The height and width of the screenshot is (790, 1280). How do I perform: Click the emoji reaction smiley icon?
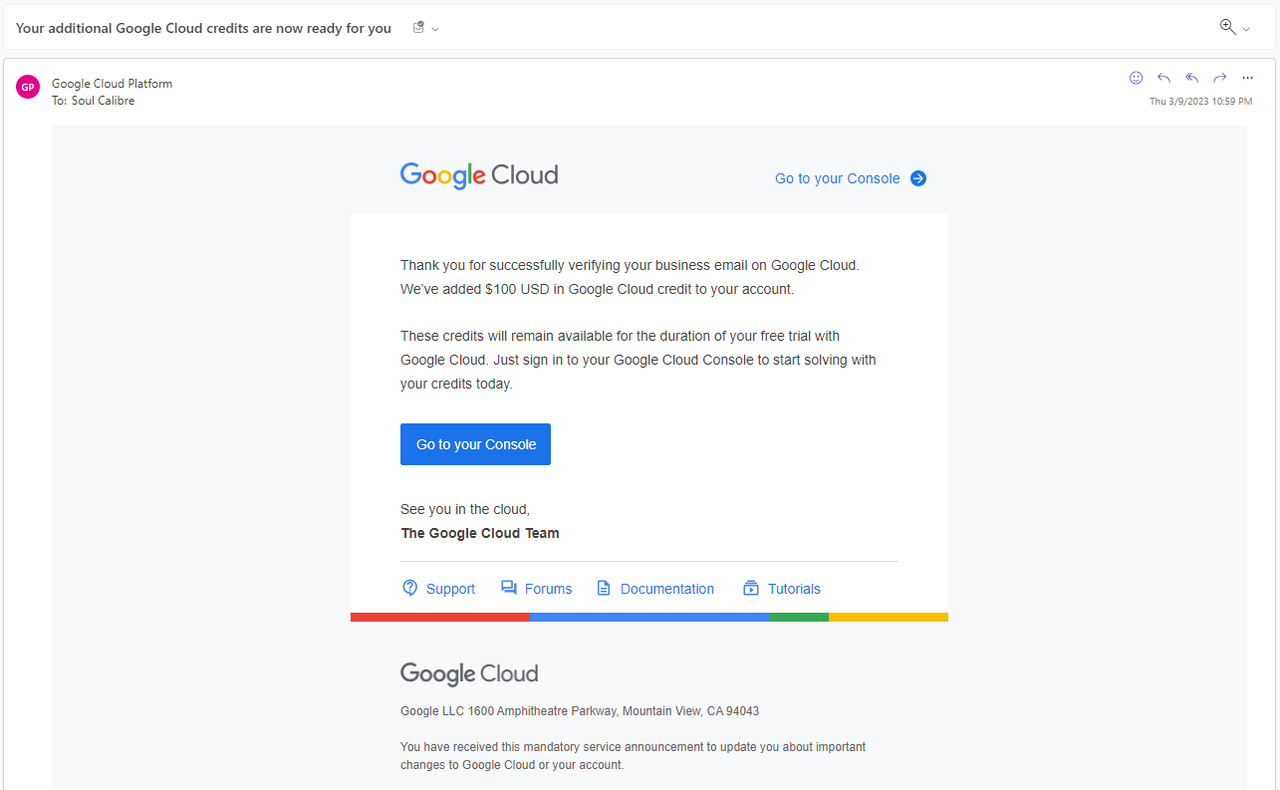1136,78
